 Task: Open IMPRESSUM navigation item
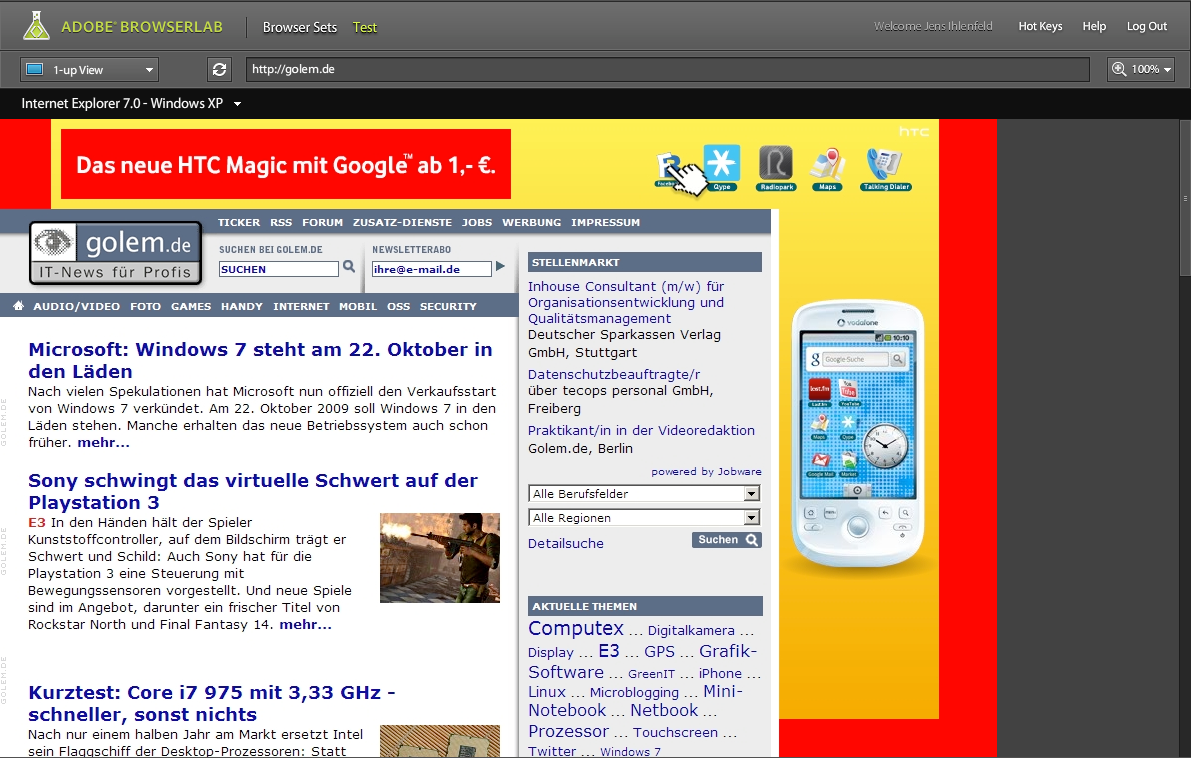605,223
